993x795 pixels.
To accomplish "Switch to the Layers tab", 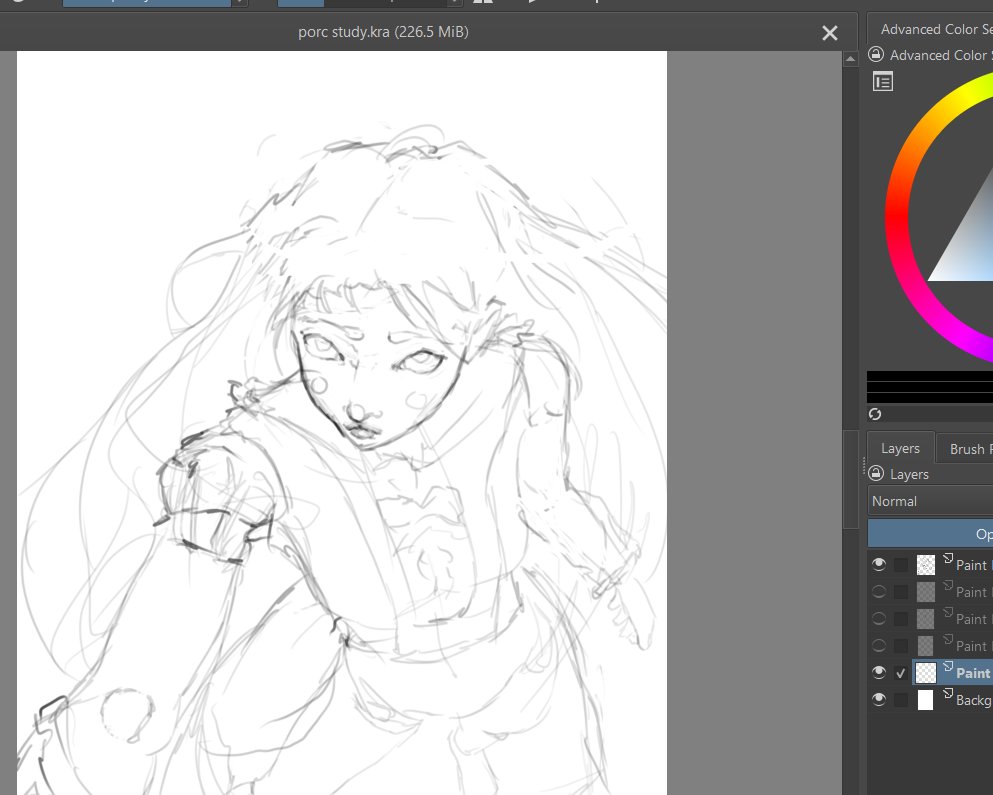I will (900, 448).
